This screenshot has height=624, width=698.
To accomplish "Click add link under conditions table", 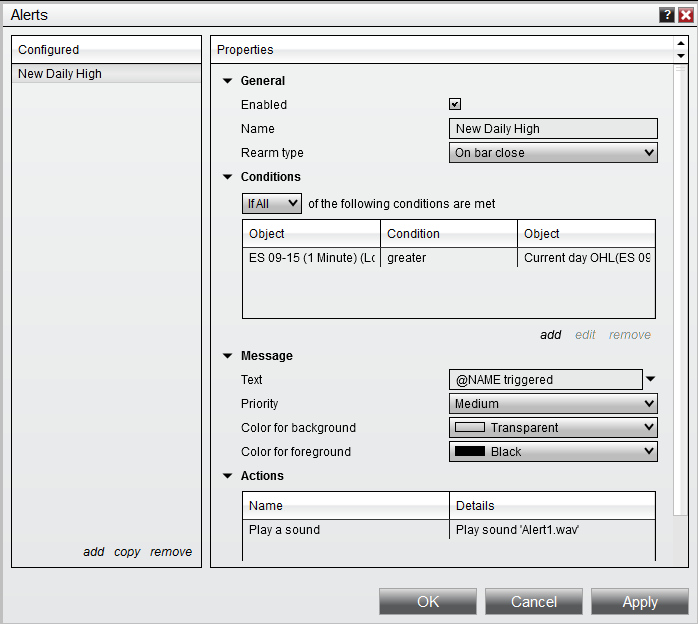I will (550, 335).
